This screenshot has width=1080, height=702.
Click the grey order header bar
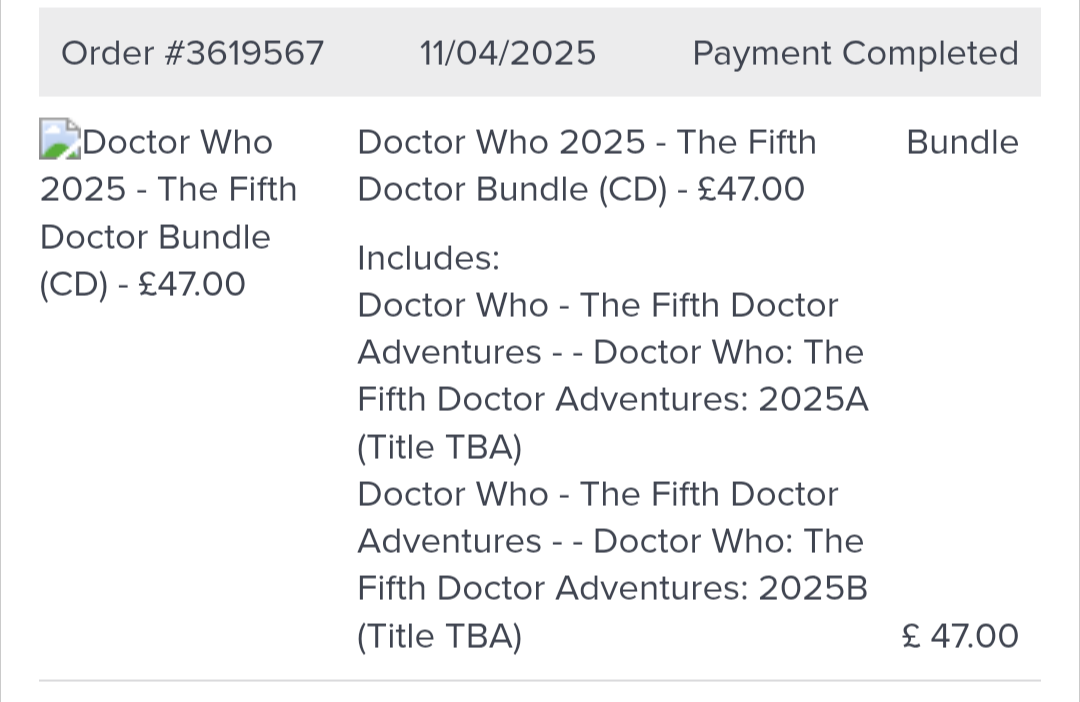tap(540, 52)
